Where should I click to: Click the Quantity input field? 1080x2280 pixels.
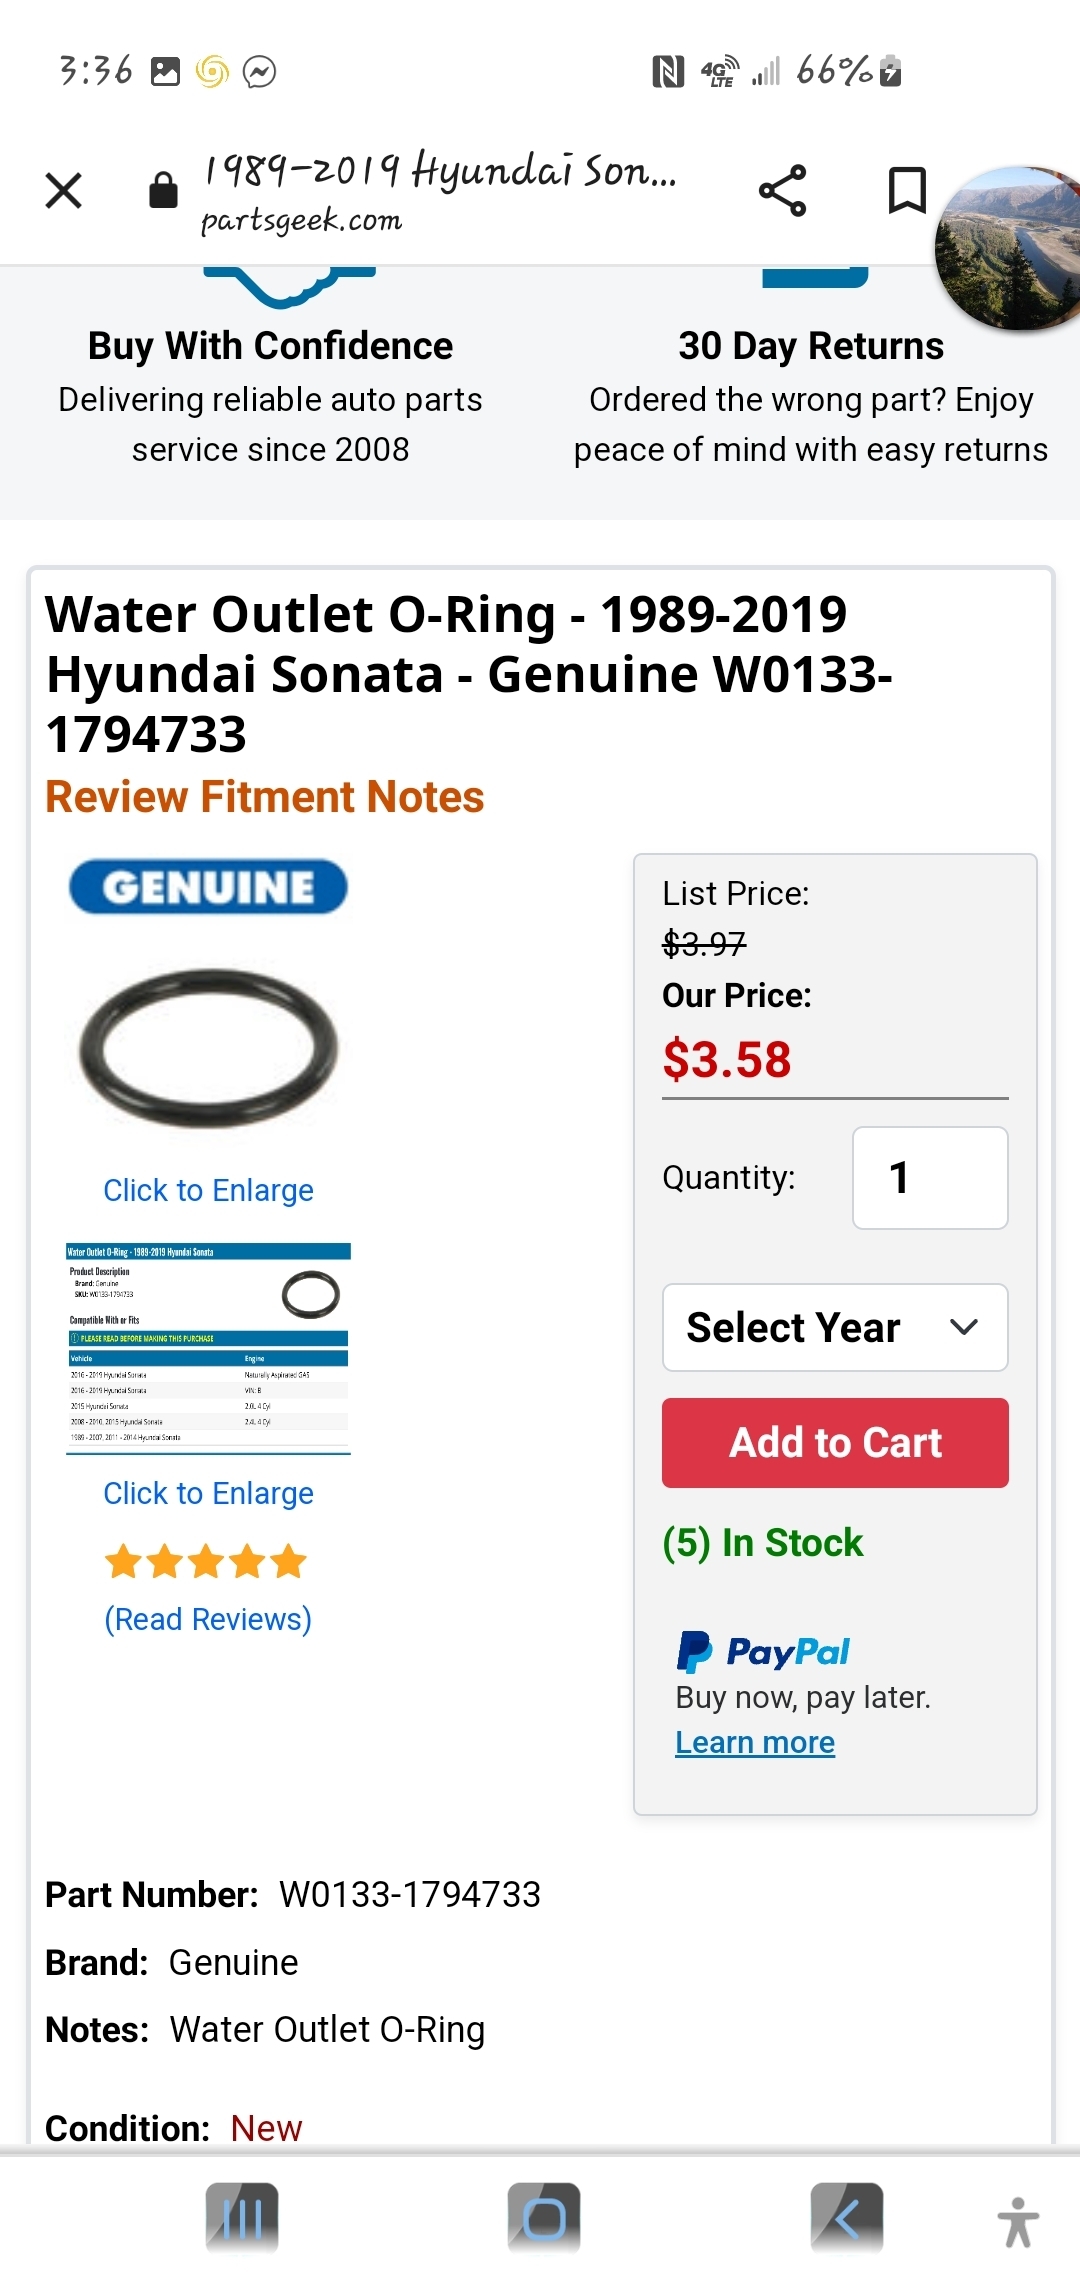point(929,1177)
